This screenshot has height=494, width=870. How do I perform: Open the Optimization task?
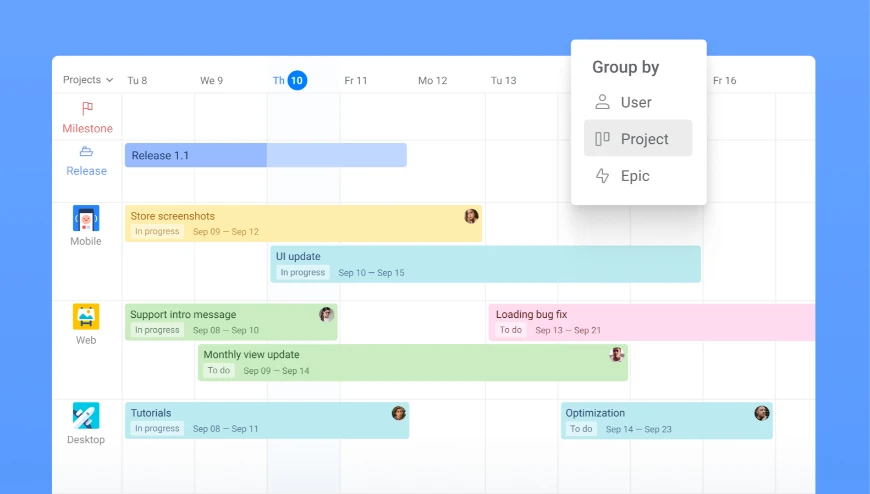point(667,421)
